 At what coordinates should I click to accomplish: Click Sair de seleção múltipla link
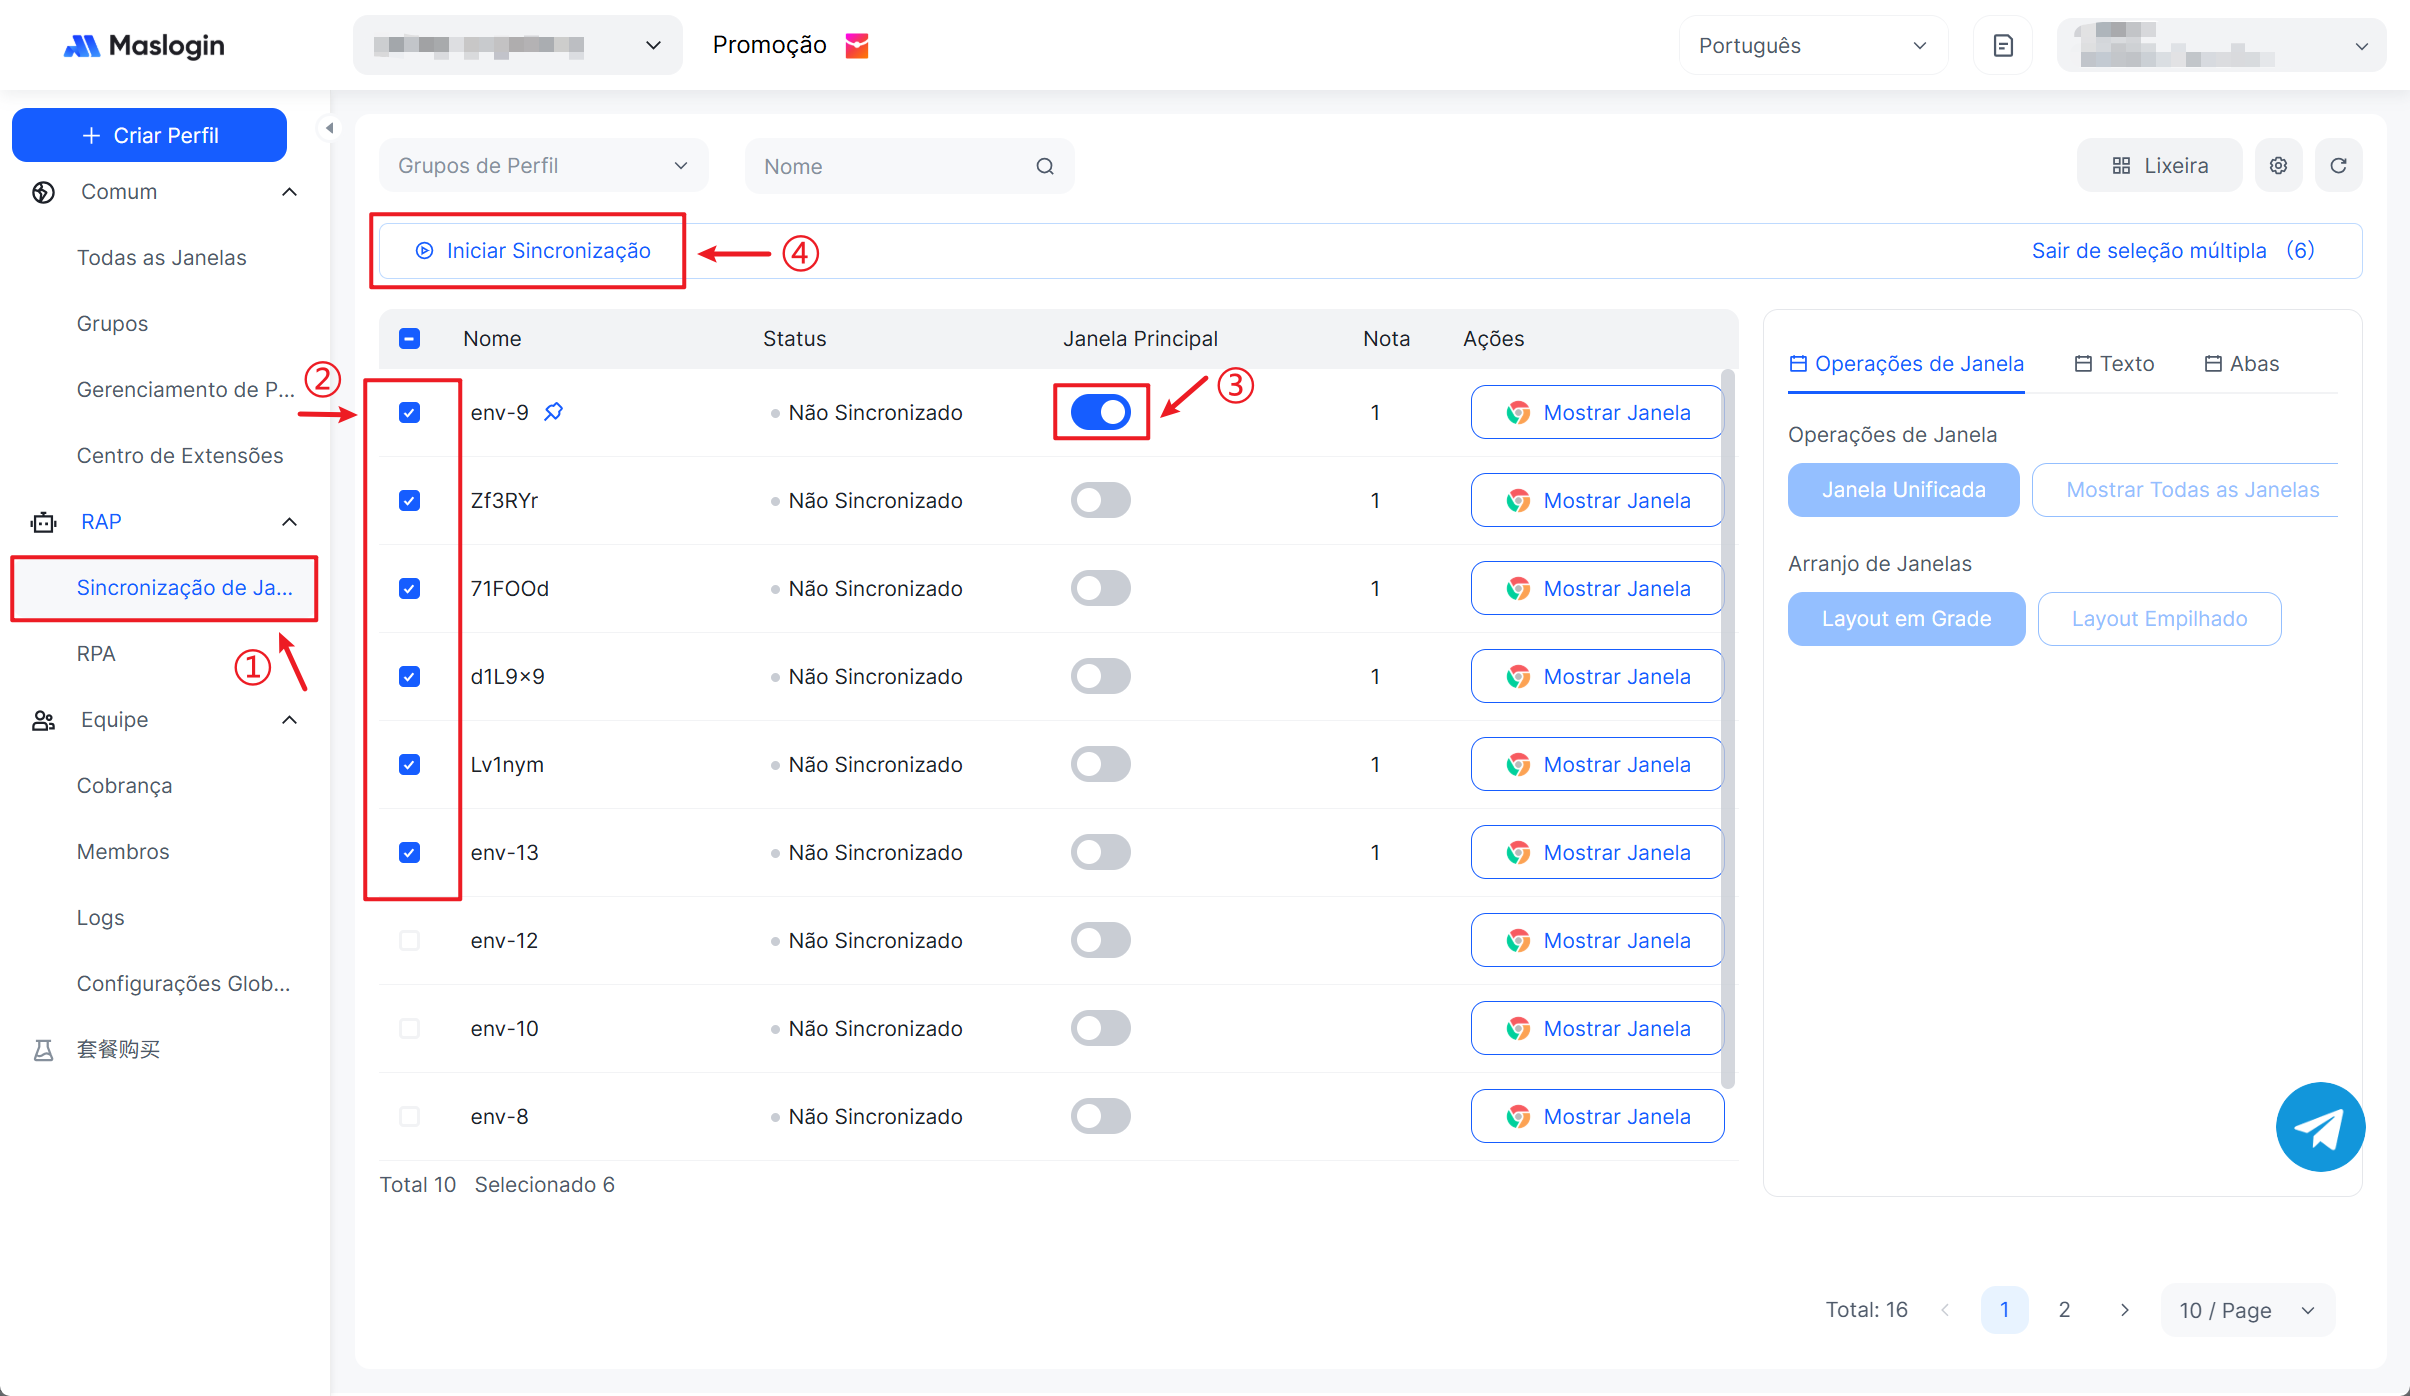tap(2148, 251)
